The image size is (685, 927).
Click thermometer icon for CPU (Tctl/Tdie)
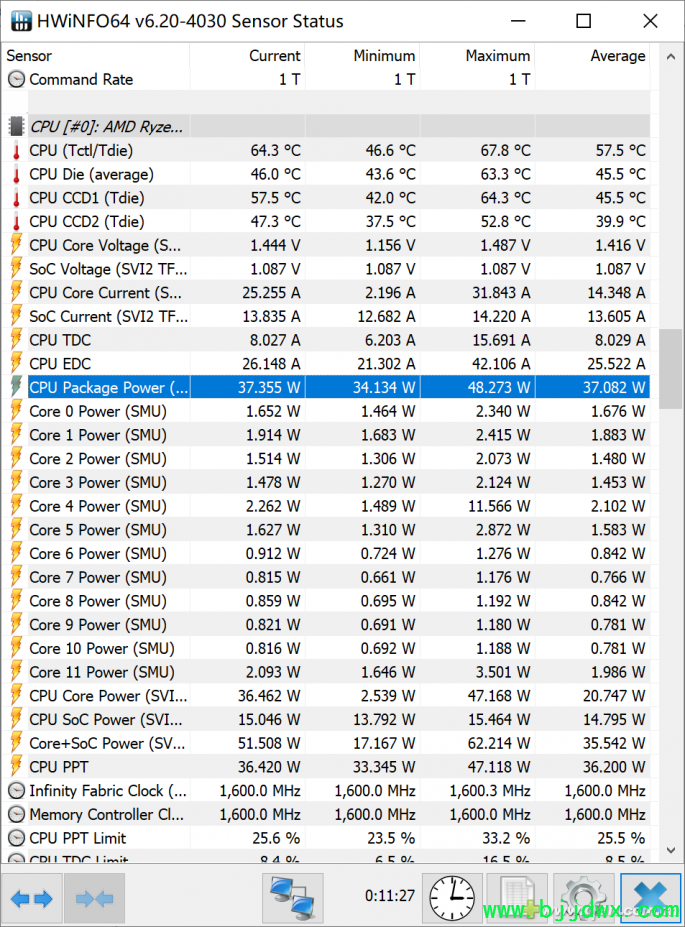point(17,151)
